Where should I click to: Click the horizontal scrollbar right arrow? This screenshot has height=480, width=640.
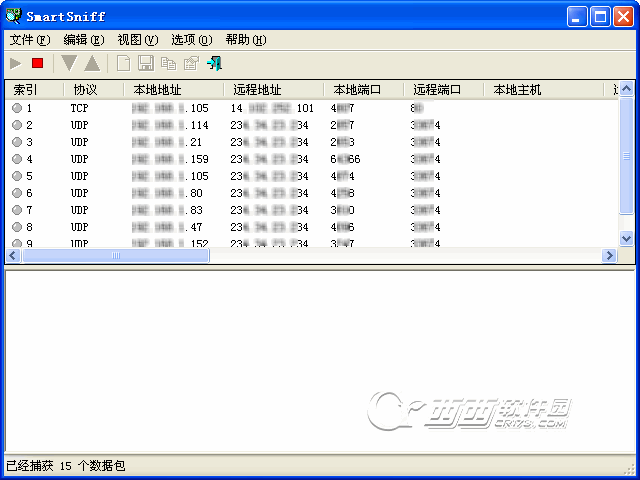click(609, 256)
